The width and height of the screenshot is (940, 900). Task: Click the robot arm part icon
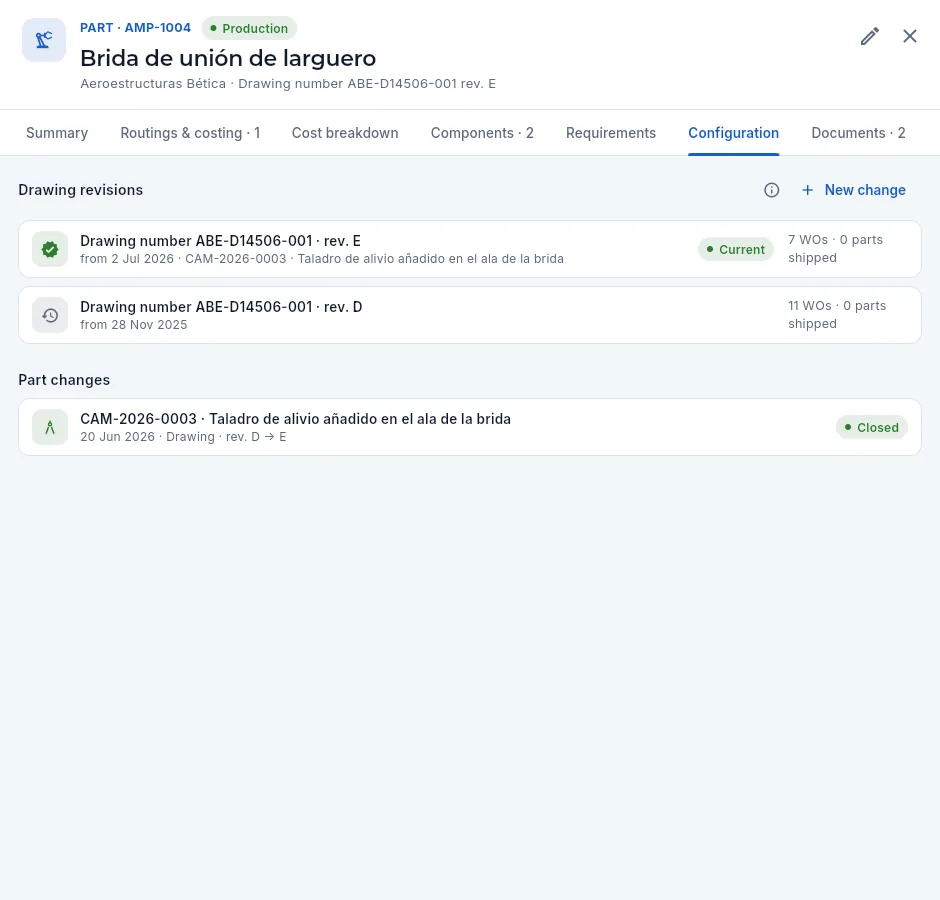(x=44, y=40)
